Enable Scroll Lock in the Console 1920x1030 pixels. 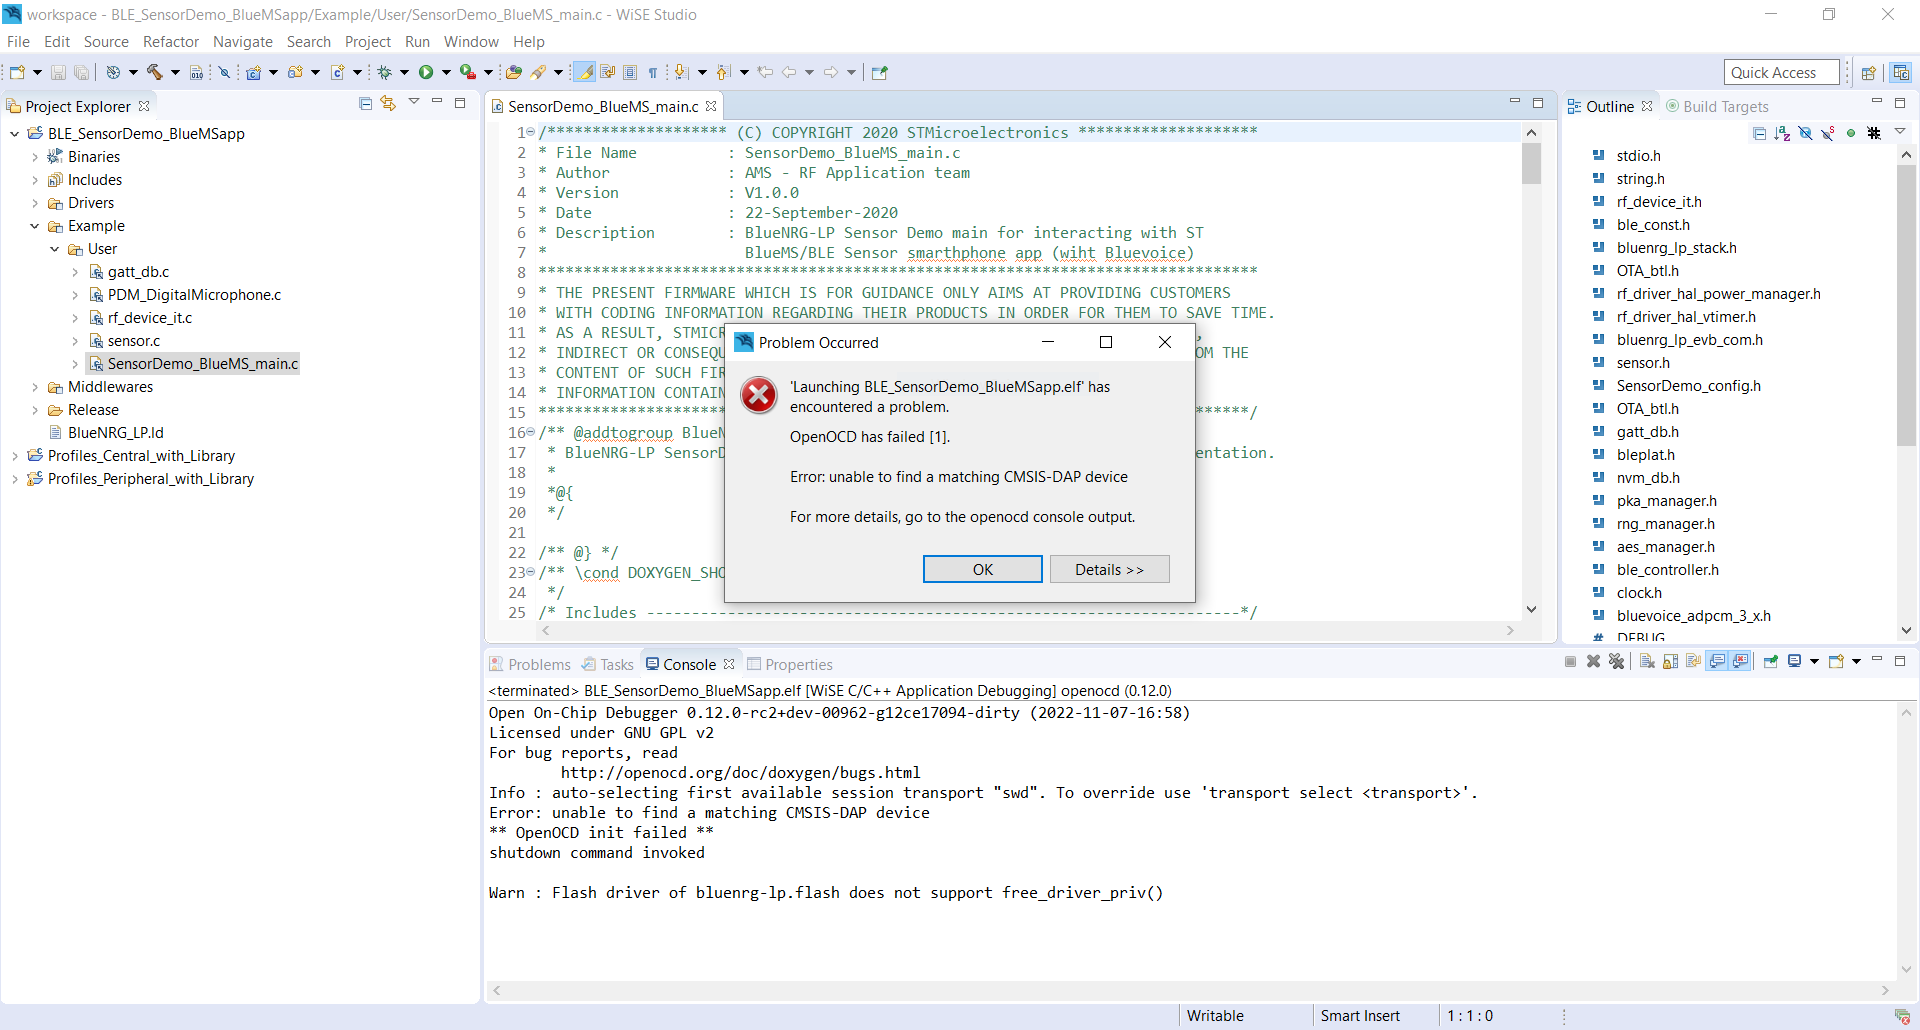(x=1670, y=661)
